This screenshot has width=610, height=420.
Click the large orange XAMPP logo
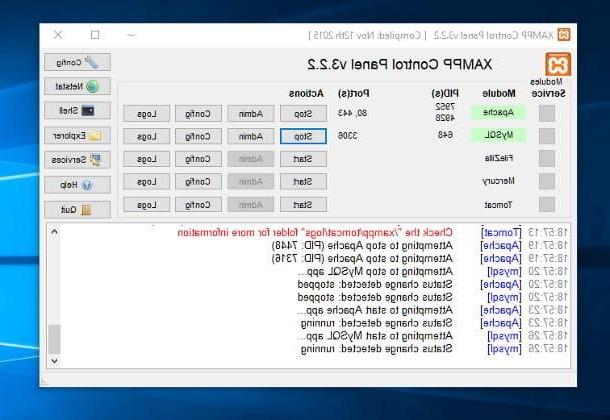pyautogui.click(x=558, y=64)
